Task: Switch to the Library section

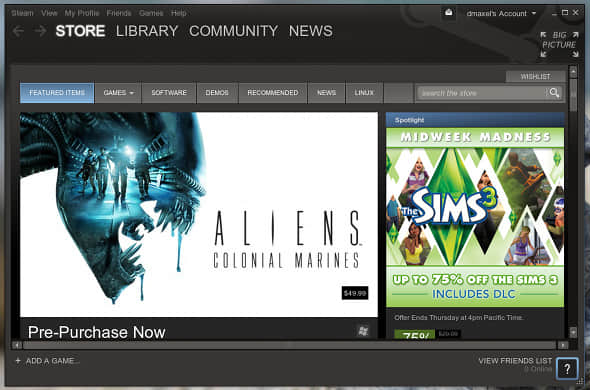Action: click(147, 31)
